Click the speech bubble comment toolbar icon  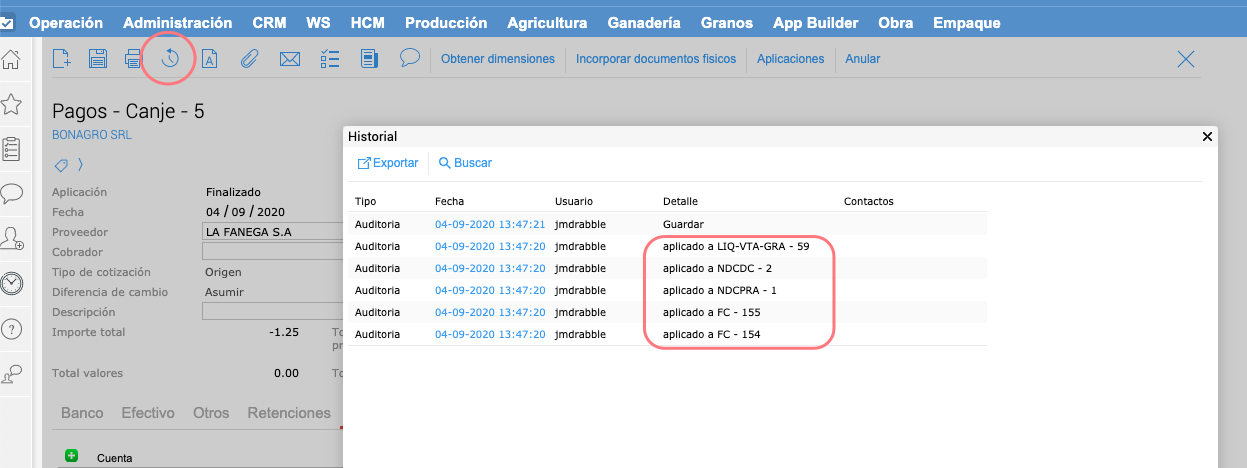click(409, 58)
